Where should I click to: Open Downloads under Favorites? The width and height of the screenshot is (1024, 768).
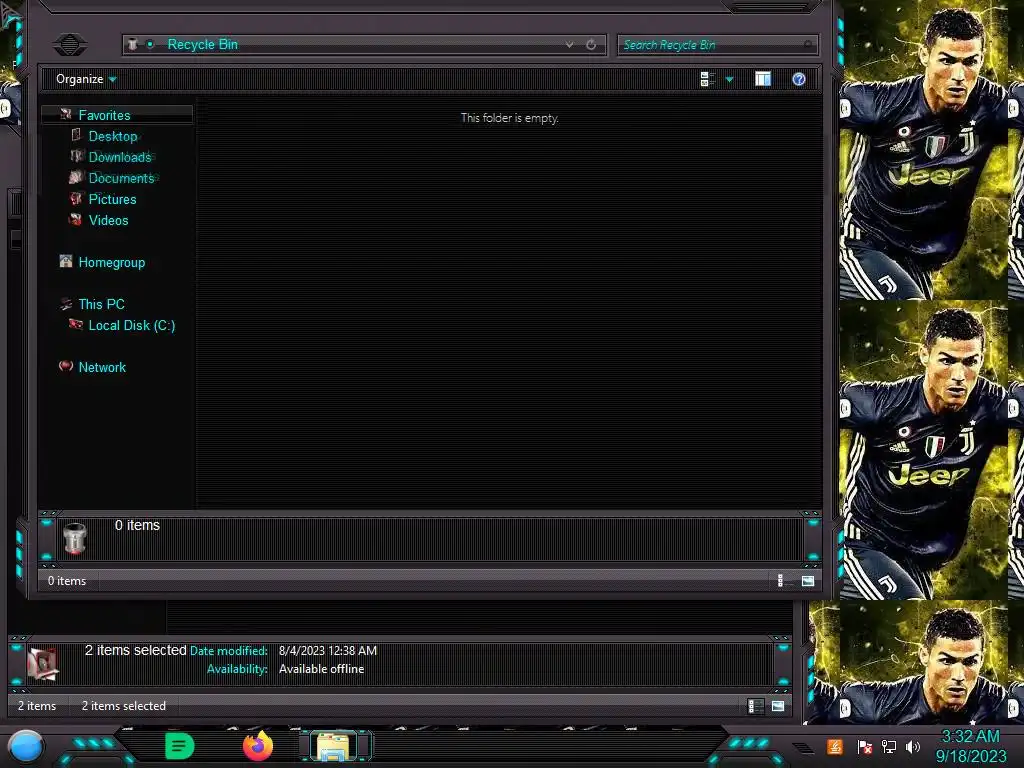pyautogui.click(x=120, y=157)
